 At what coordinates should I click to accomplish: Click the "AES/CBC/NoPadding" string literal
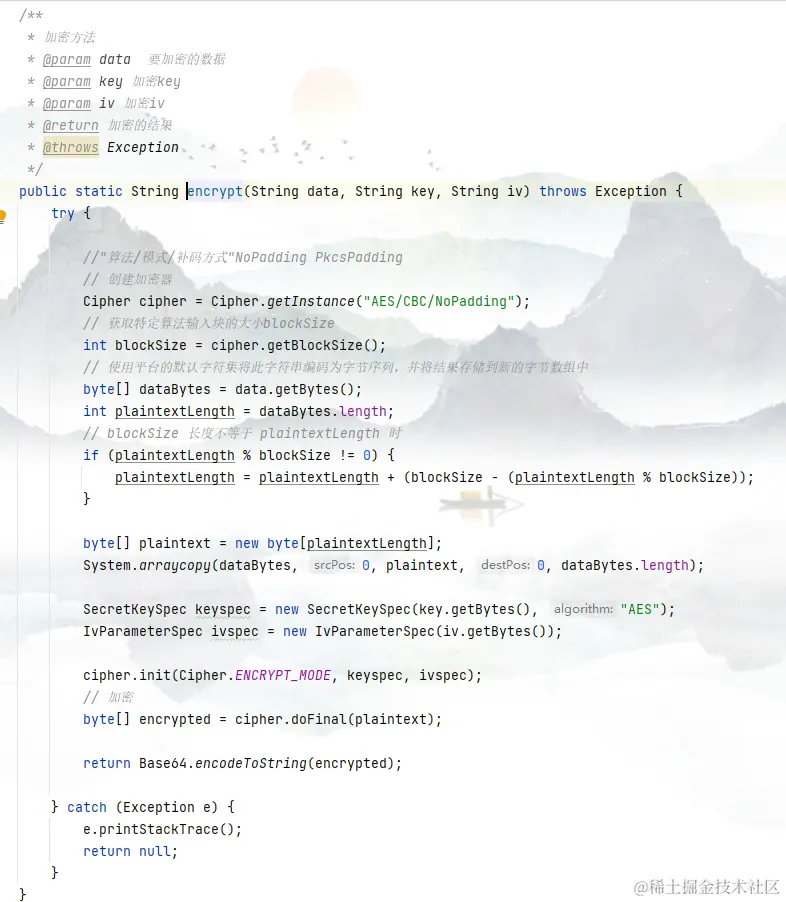coord(439,301)
